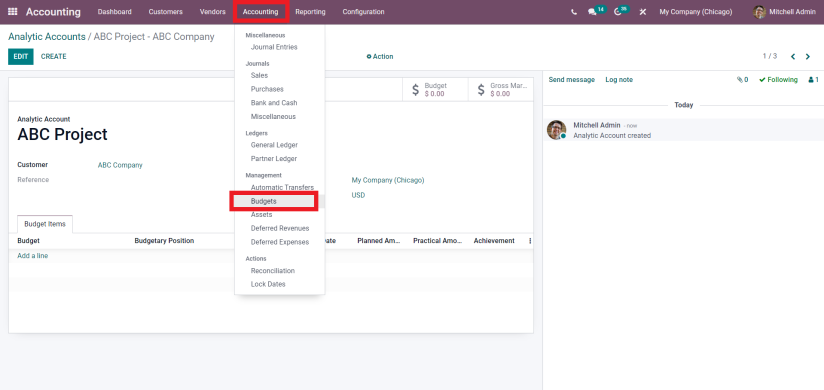The width and height of the screenshot is (824, 390).
Task: Click the EDIT button
Action: click(x=20, y=57)
